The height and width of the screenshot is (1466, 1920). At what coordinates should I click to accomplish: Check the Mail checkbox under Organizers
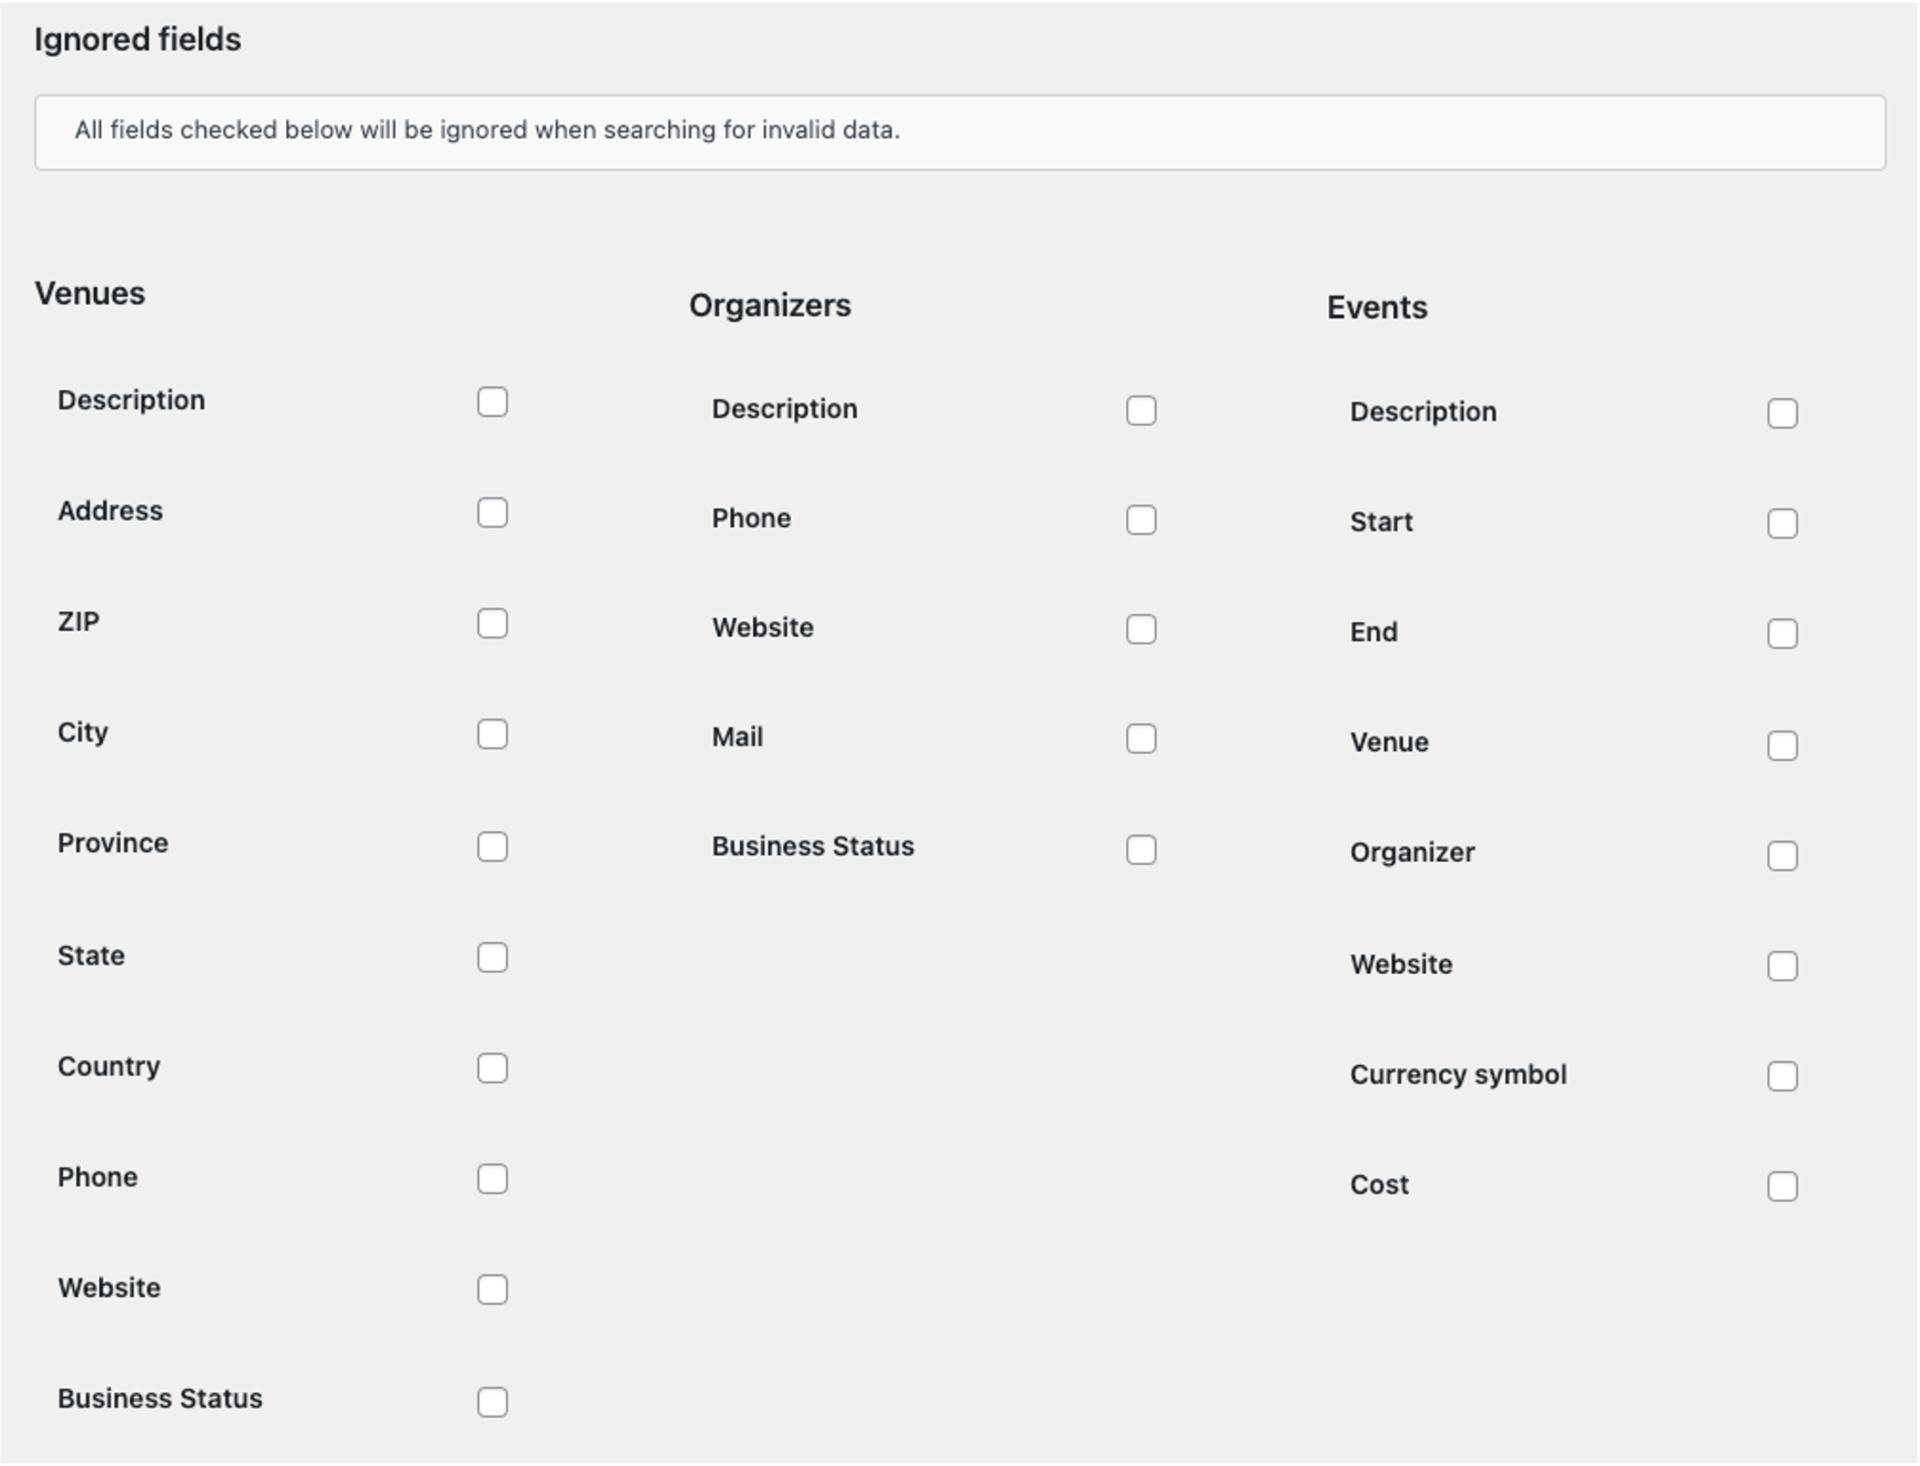click(x=1141, y=738)
